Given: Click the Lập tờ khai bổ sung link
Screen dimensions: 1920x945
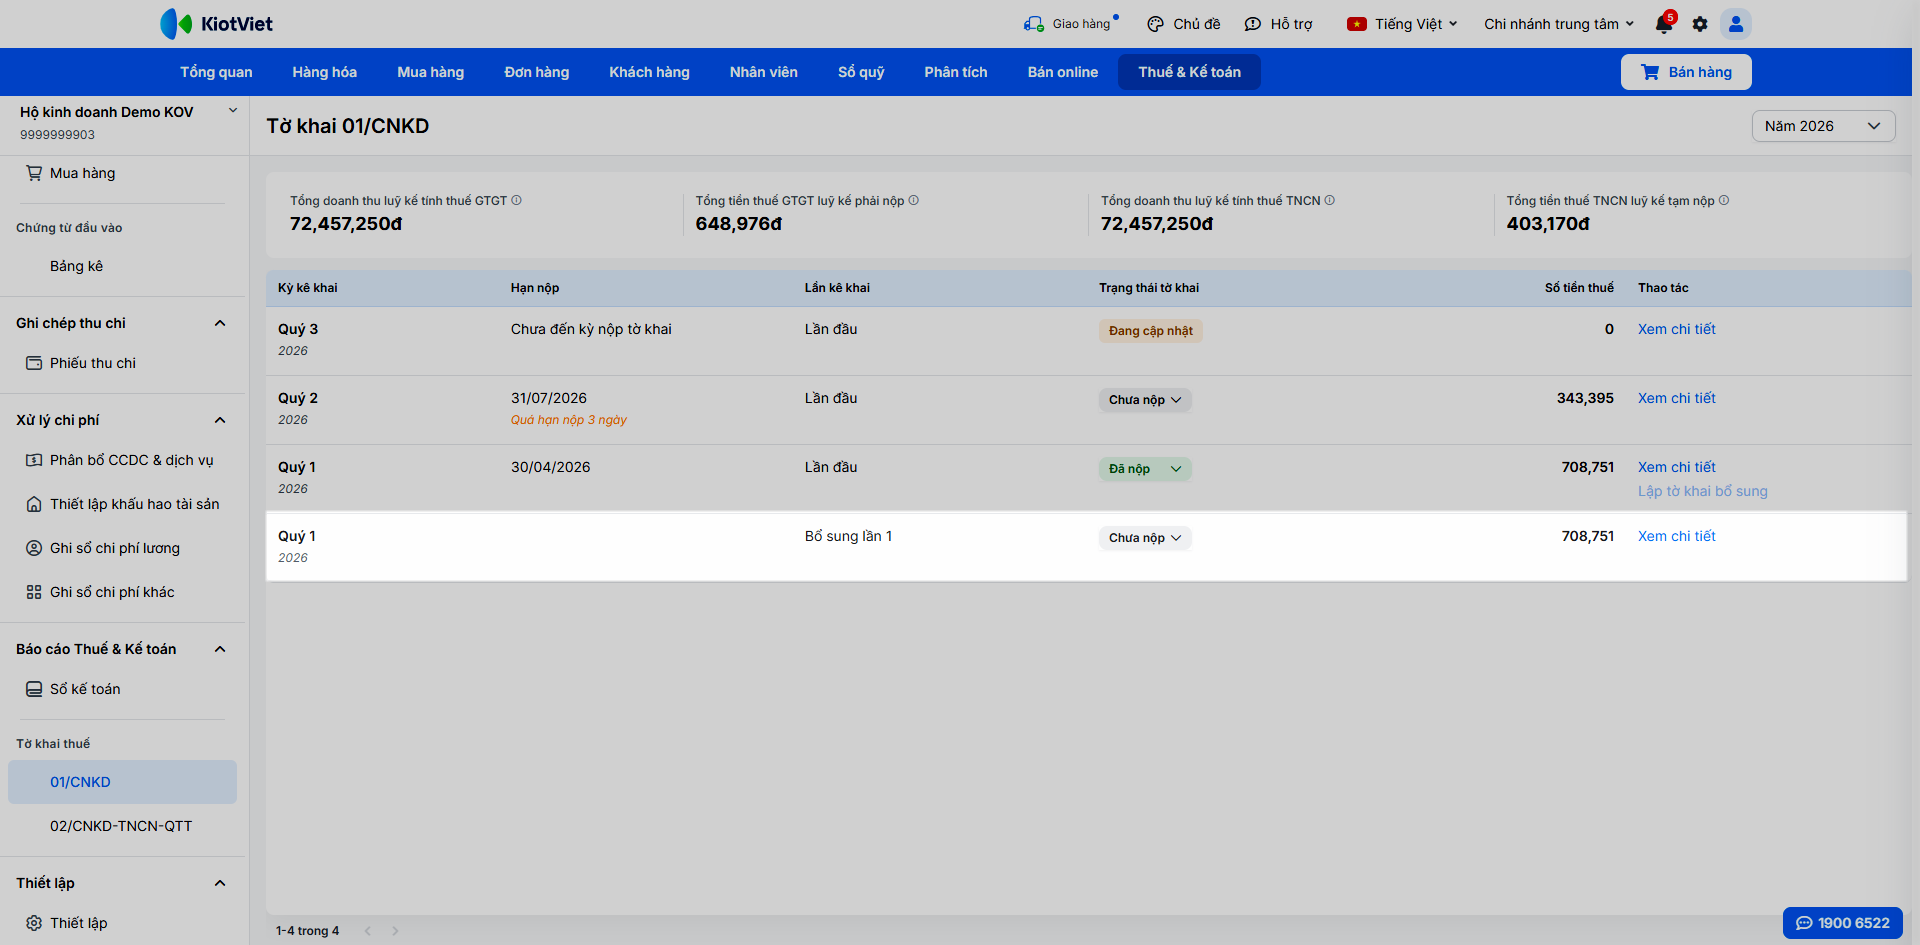Looking at the screenshot, I should [x=1702, y=491].
